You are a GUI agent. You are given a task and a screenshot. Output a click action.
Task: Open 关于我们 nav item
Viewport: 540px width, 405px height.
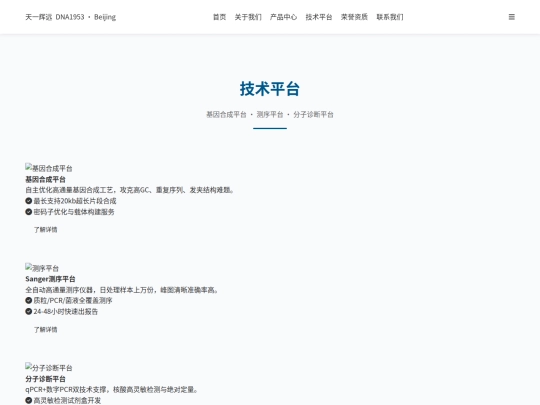248,17
